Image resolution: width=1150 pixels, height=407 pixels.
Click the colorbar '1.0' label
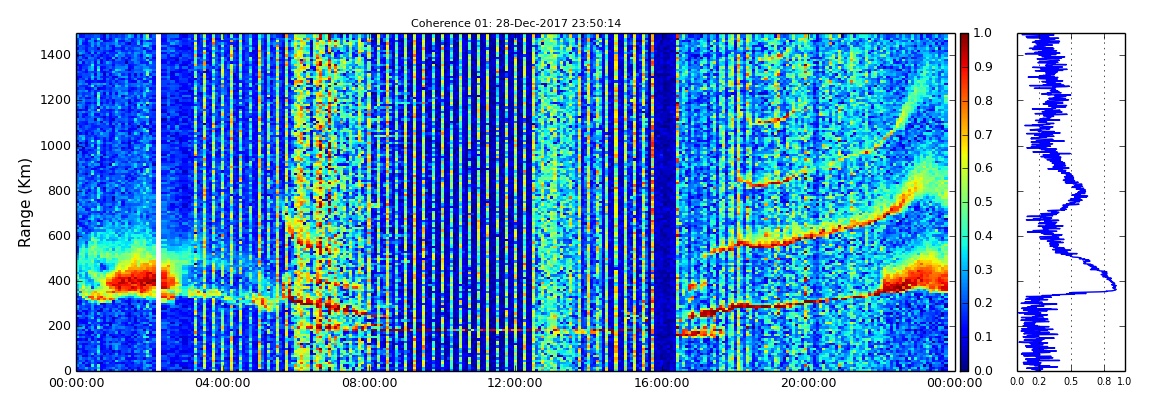981,34
